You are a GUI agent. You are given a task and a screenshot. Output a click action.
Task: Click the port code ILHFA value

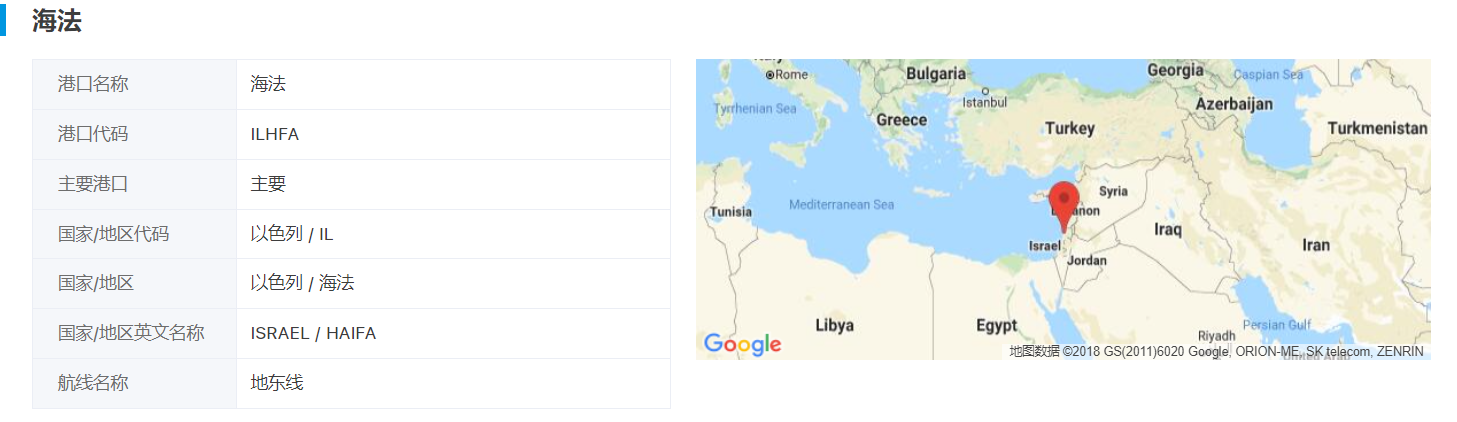pos(274,134)
